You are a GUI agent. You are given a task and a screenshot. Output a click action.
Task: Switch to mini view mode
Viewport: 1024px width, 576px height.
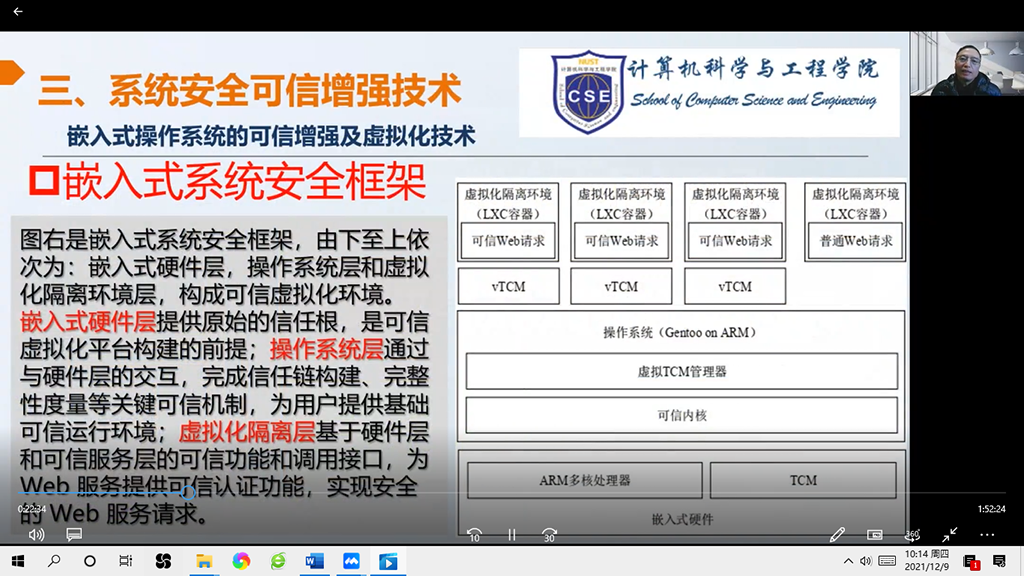pyautogui.click(x=875, y=535)
